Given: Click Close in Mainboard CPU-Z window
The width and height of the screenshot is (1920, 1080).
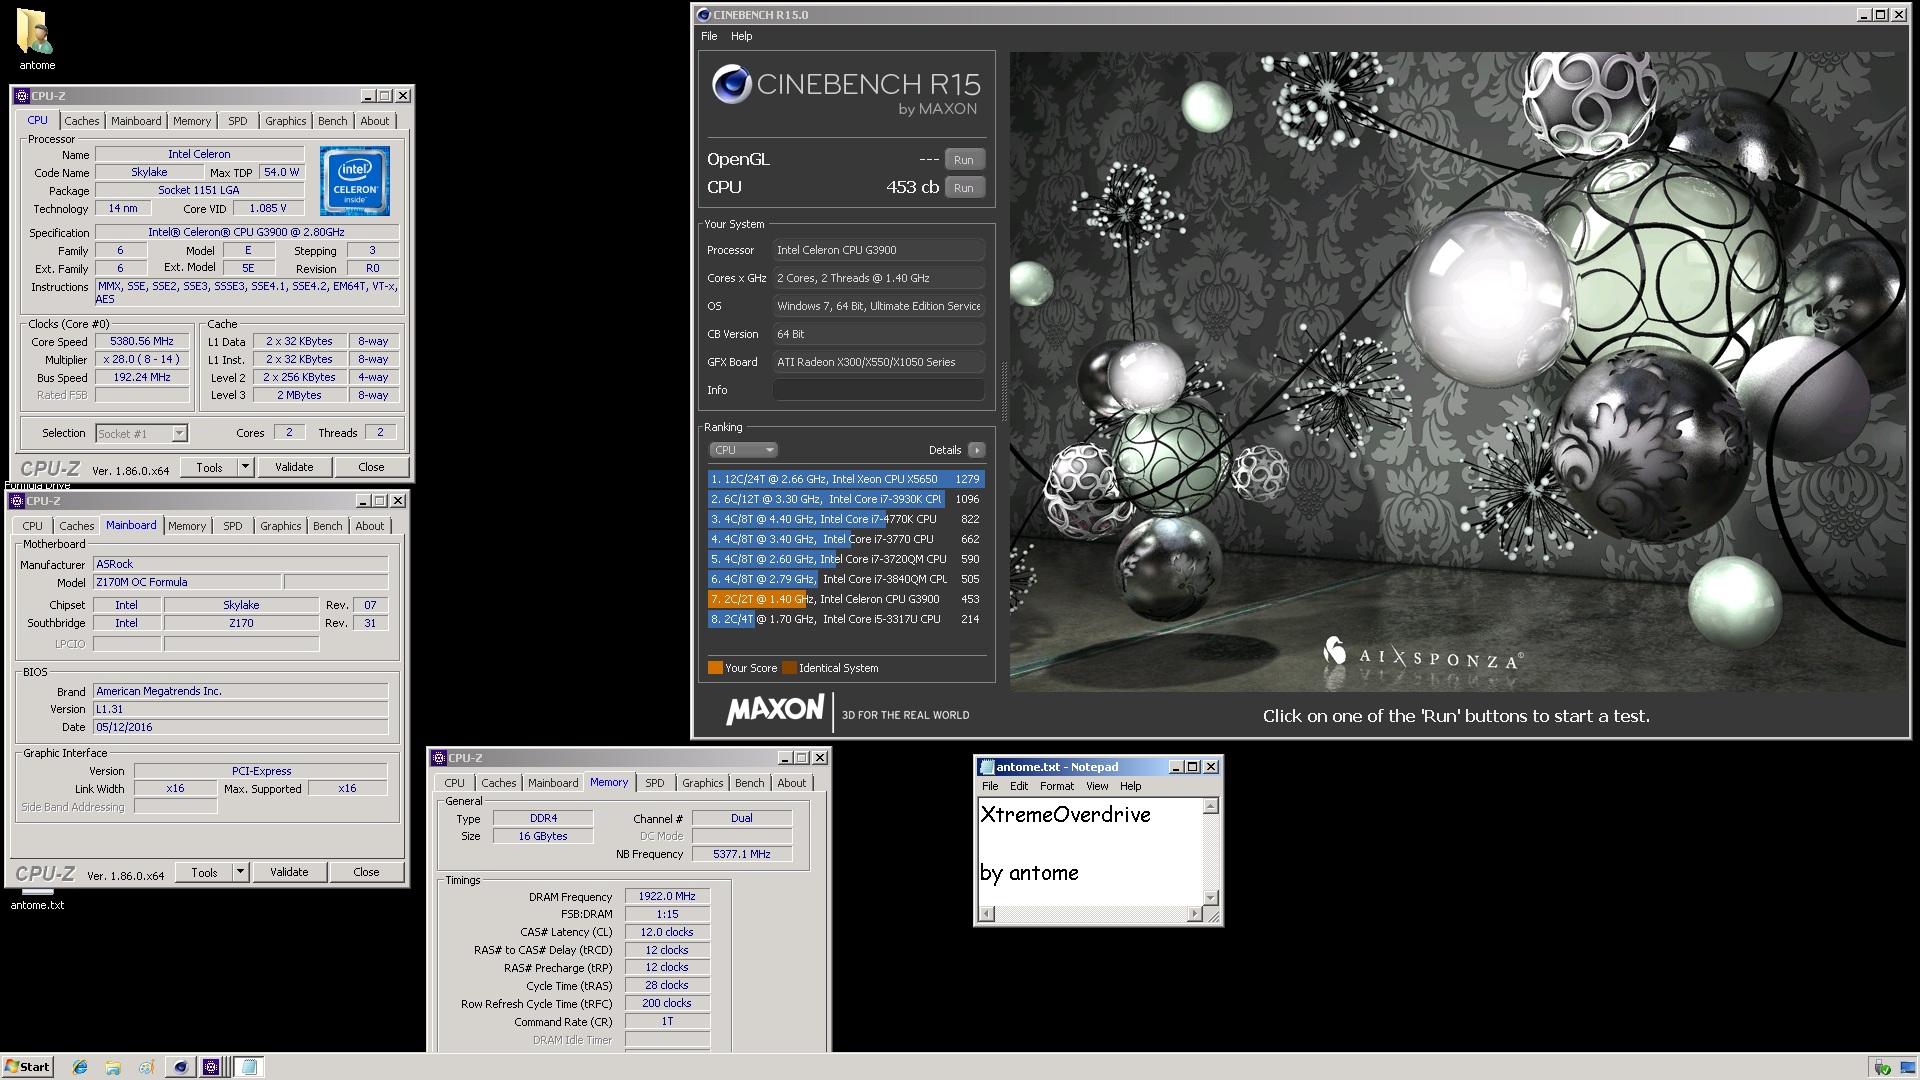Looking at the screenshot, I should pyautogui.click(x=366, y=872).
